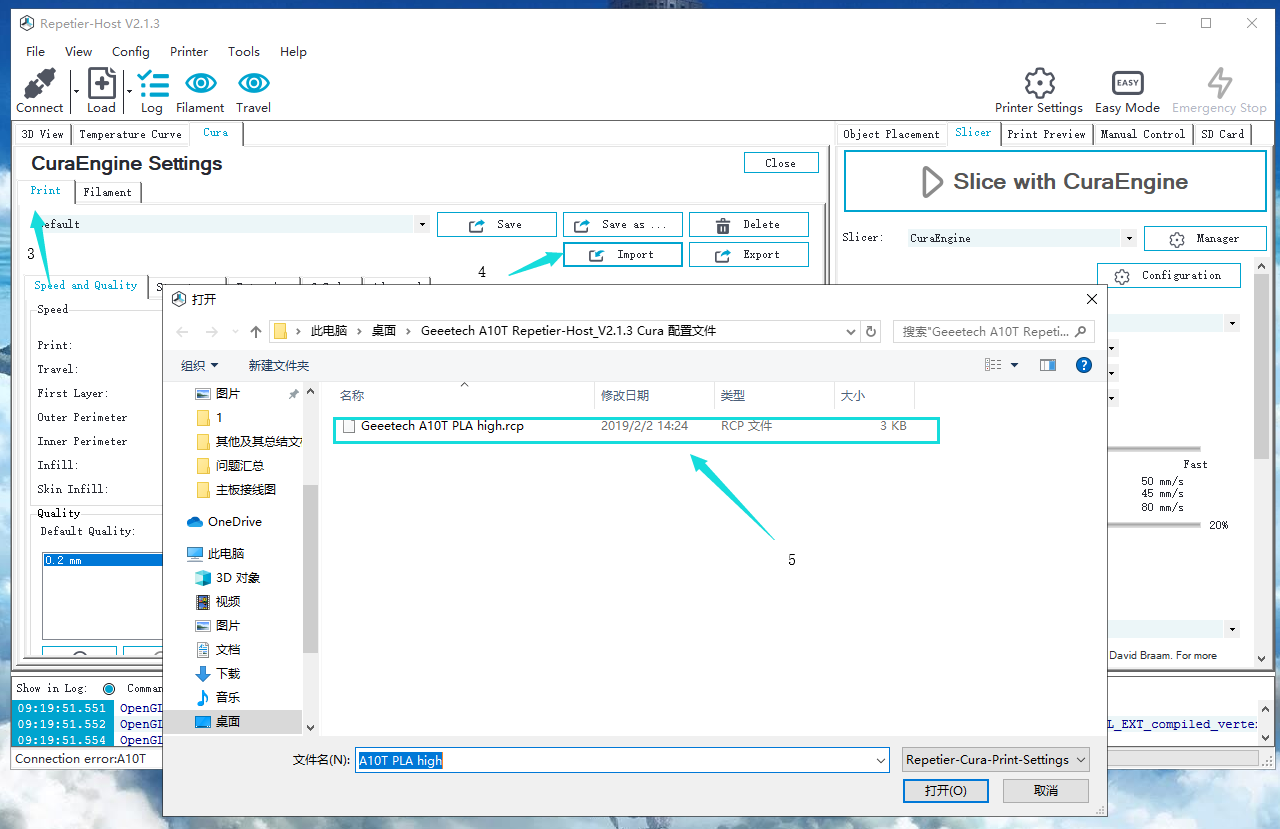Screen dimensions: 1280x829
Task: Click the Load file icon
Action: (x=101, y=85)
